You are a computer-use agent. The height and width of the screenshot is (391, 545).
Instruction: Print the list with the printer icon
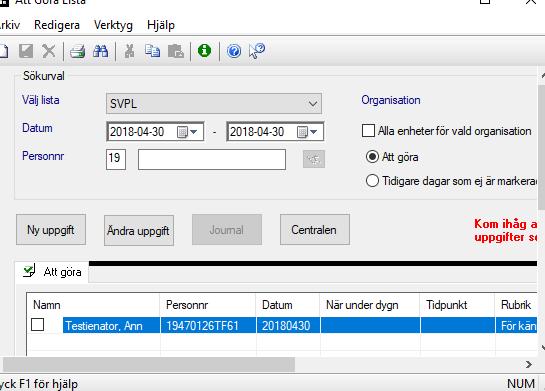click(77, 51)
